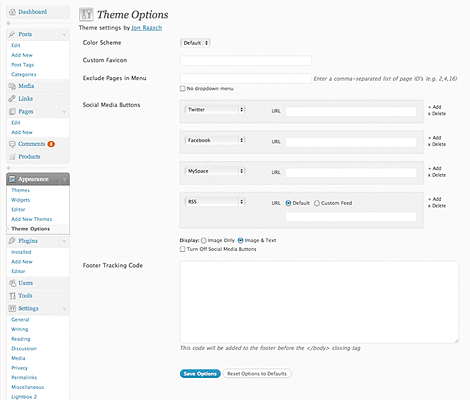Focus the Twitter URL input field
The width and height of the screenshot is (470, 400).
point(351,111)
